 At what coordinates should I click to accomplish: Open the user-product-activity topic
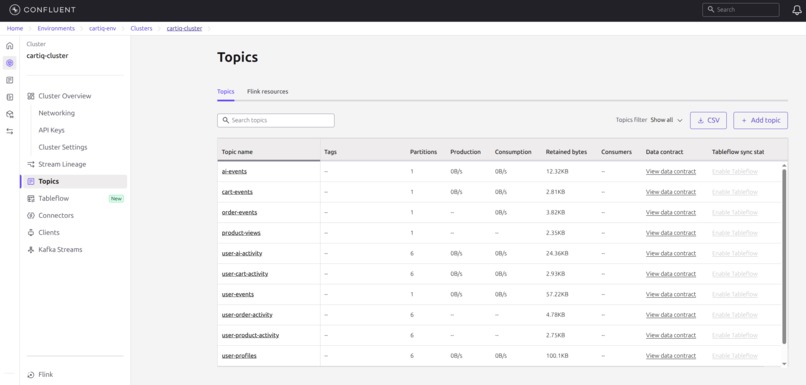pyautogui.click(x=250, y=335)
